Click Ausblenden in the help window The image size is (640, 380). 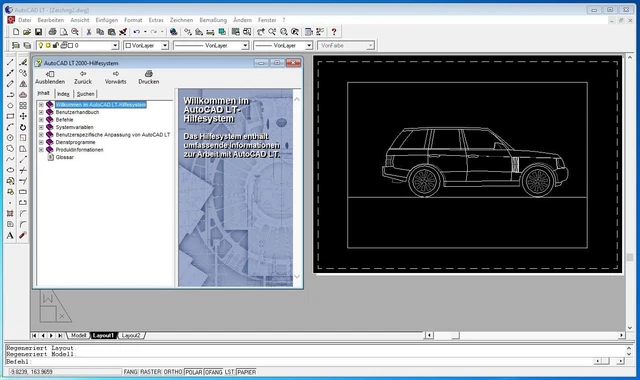tap(50, 78)
